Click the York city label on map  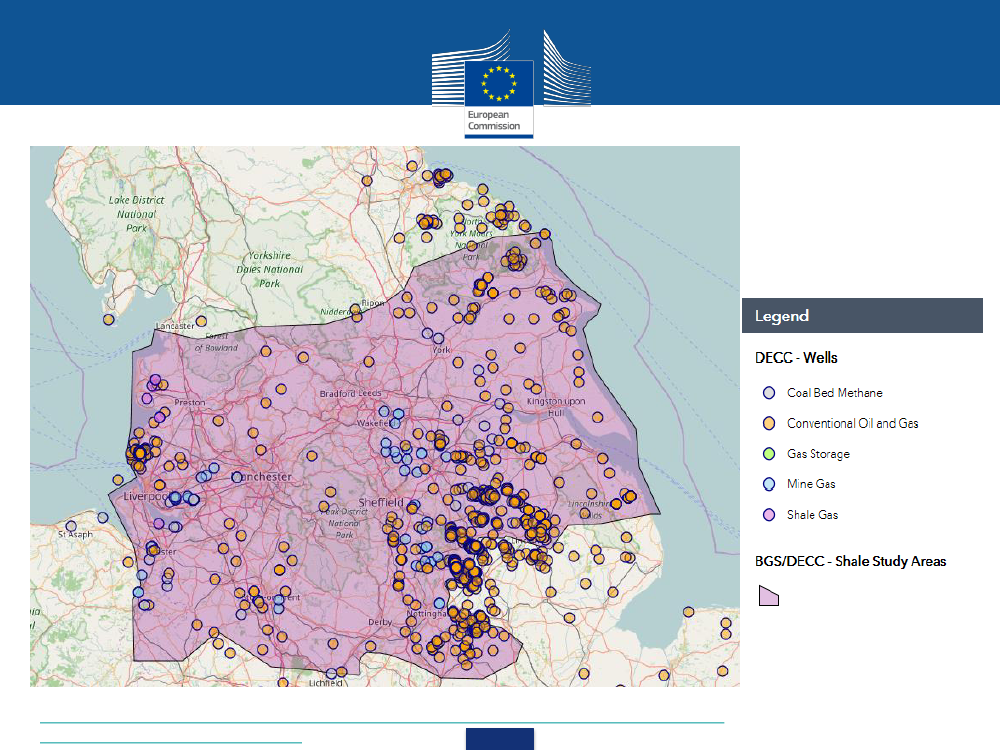pos(441,349)
